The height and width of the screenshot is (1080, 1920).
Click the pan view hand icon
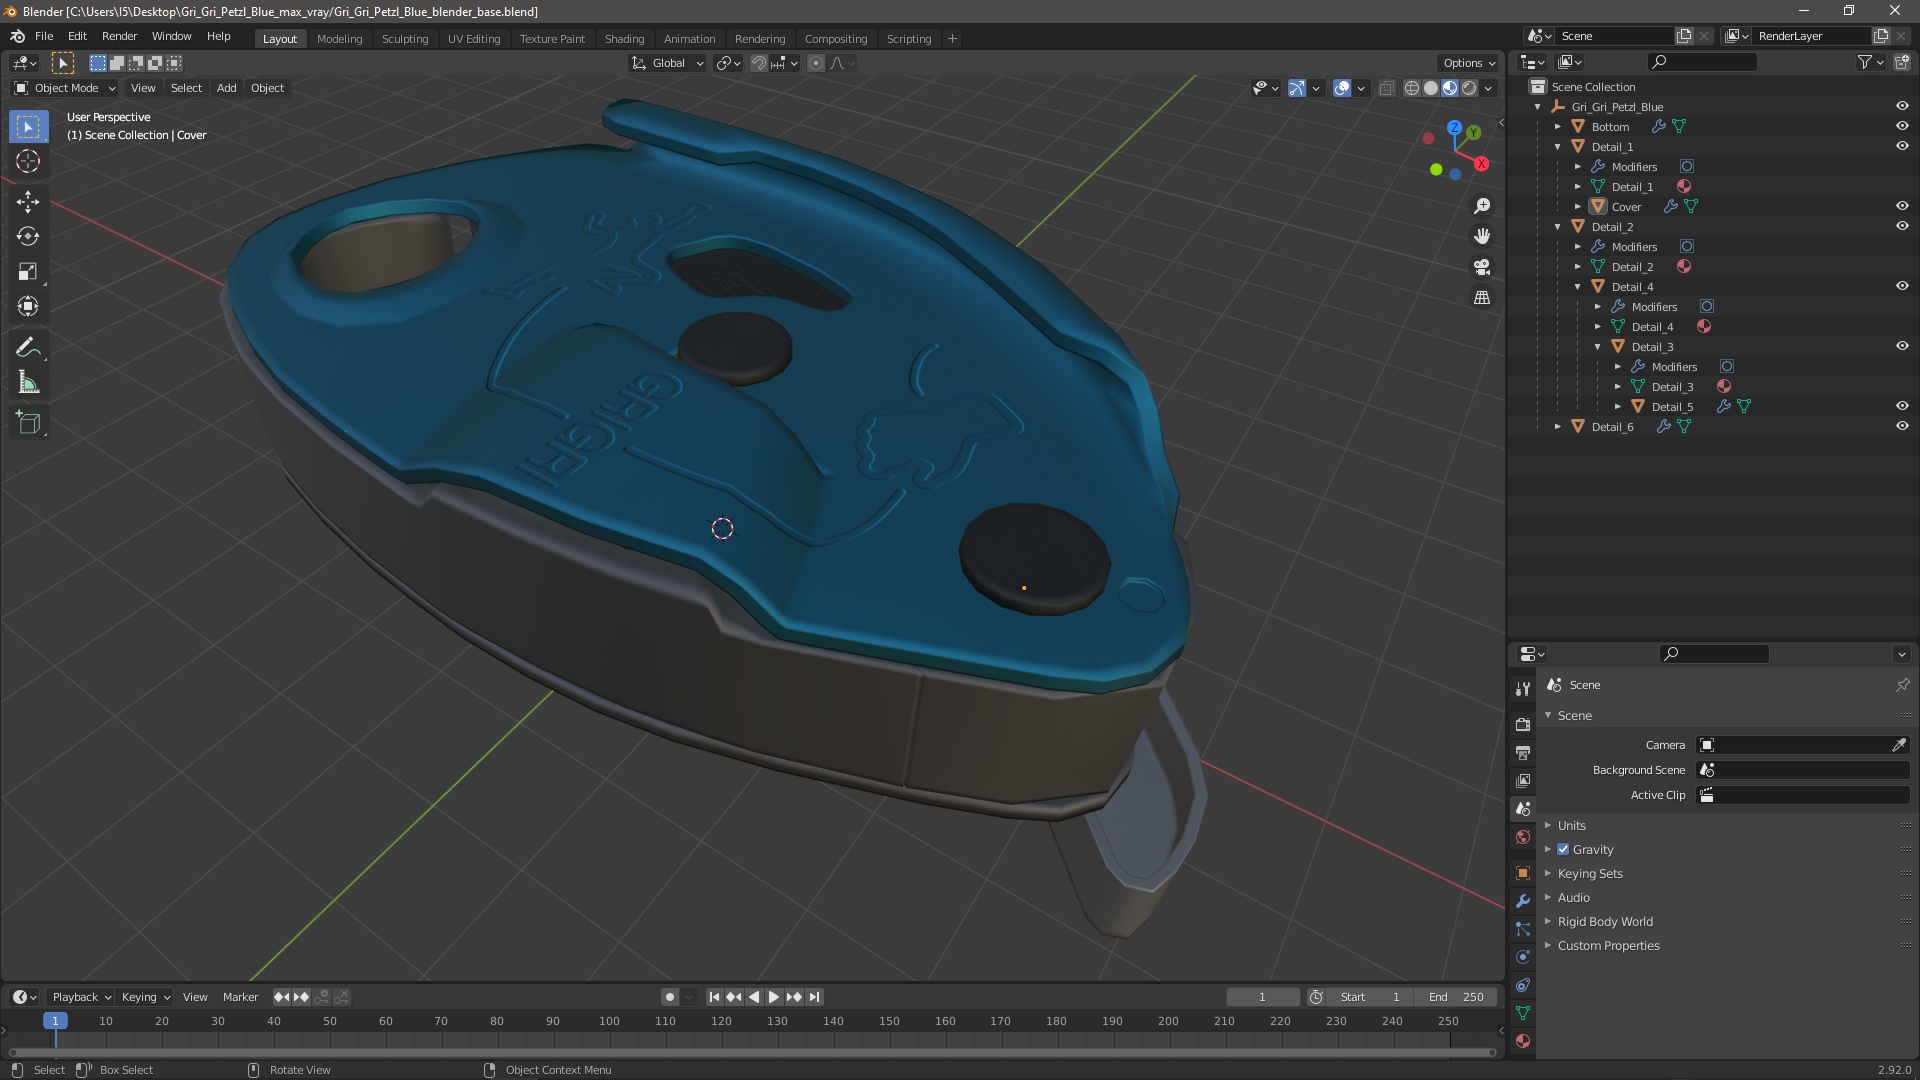pyautogui.click(x=1482, y=236)
